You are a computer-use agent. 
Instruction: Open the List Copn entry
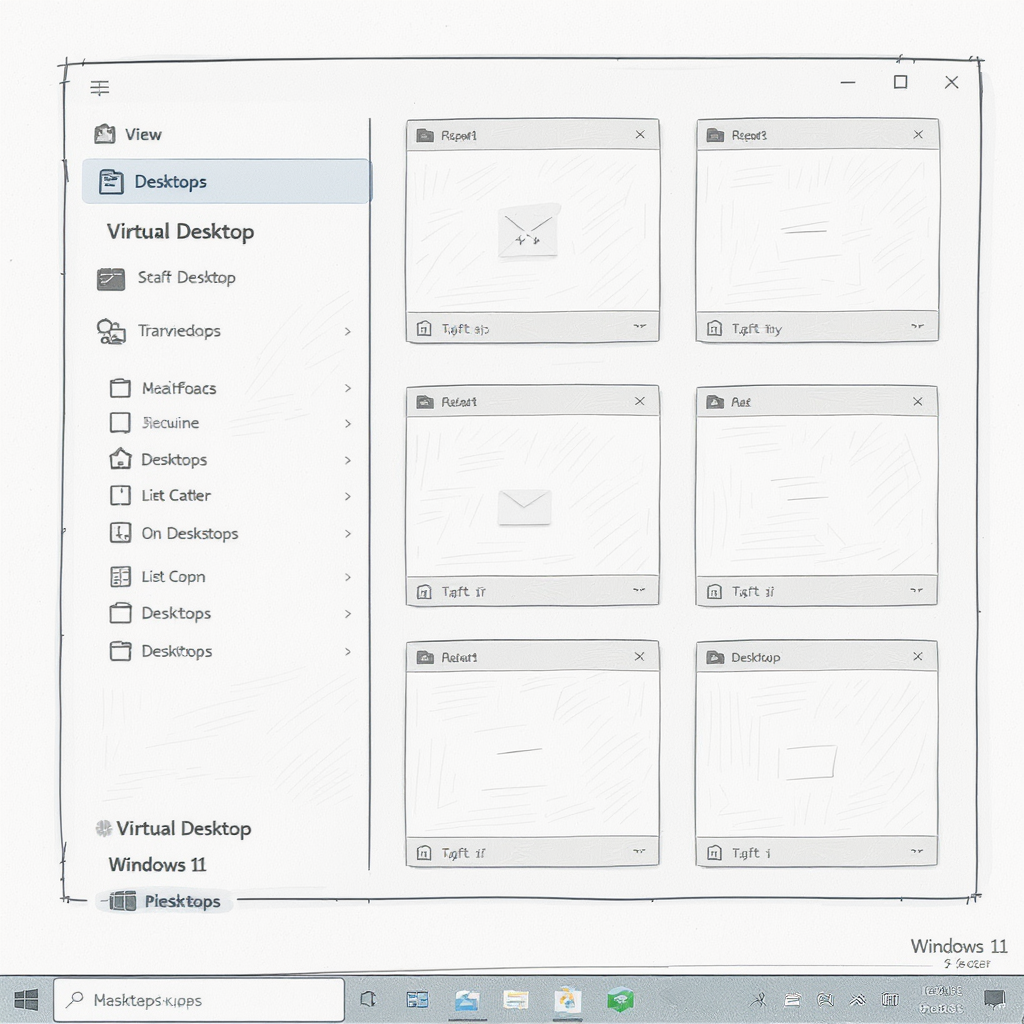(x=173, y=577)
